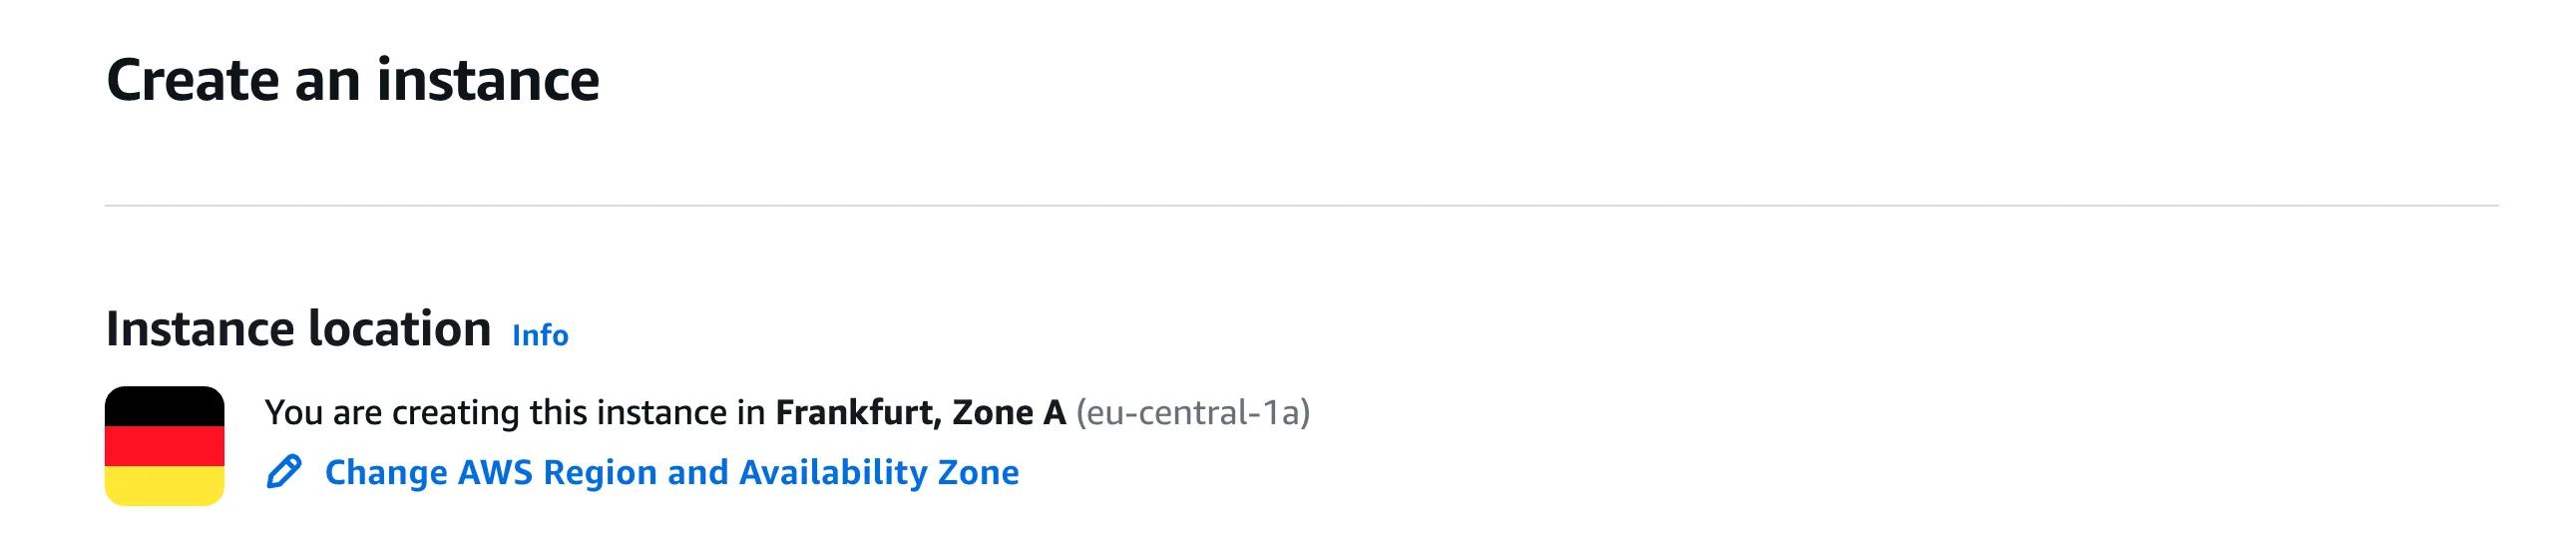The height and width of the screenshot is (545, 2576).
Task: Click the bold 'Zone A' text
Action: [x=1009, y=412]
